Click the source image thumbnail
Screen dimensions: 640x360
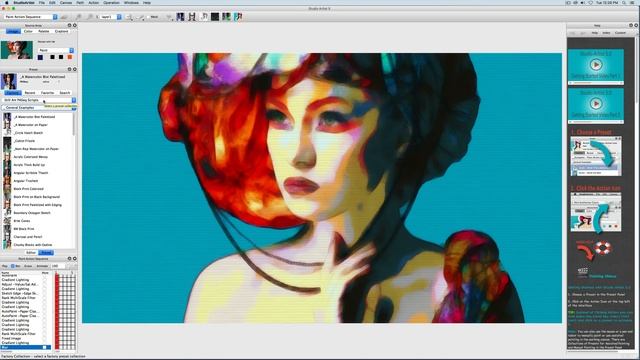click(x=17, y=50)
